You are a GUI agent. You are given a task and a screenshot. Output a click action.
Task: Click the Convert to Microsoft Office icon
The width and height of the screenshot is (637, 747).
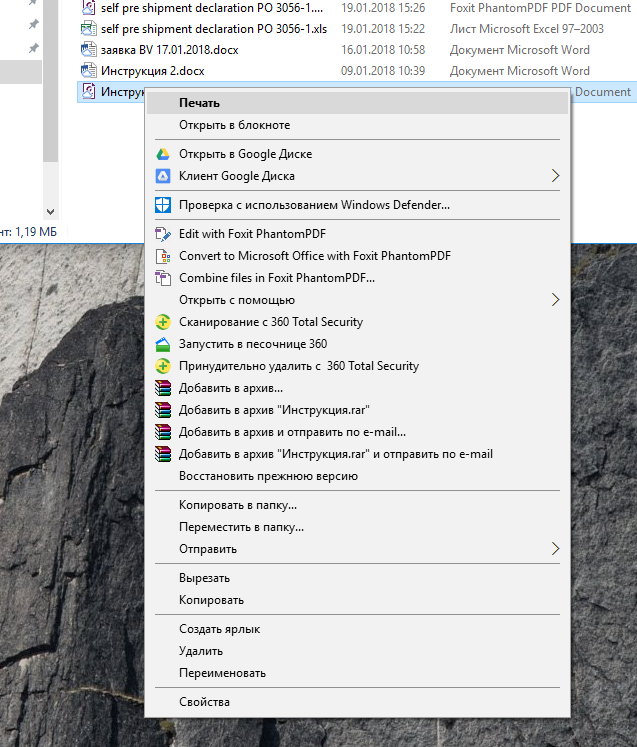(x=163, y=256)
